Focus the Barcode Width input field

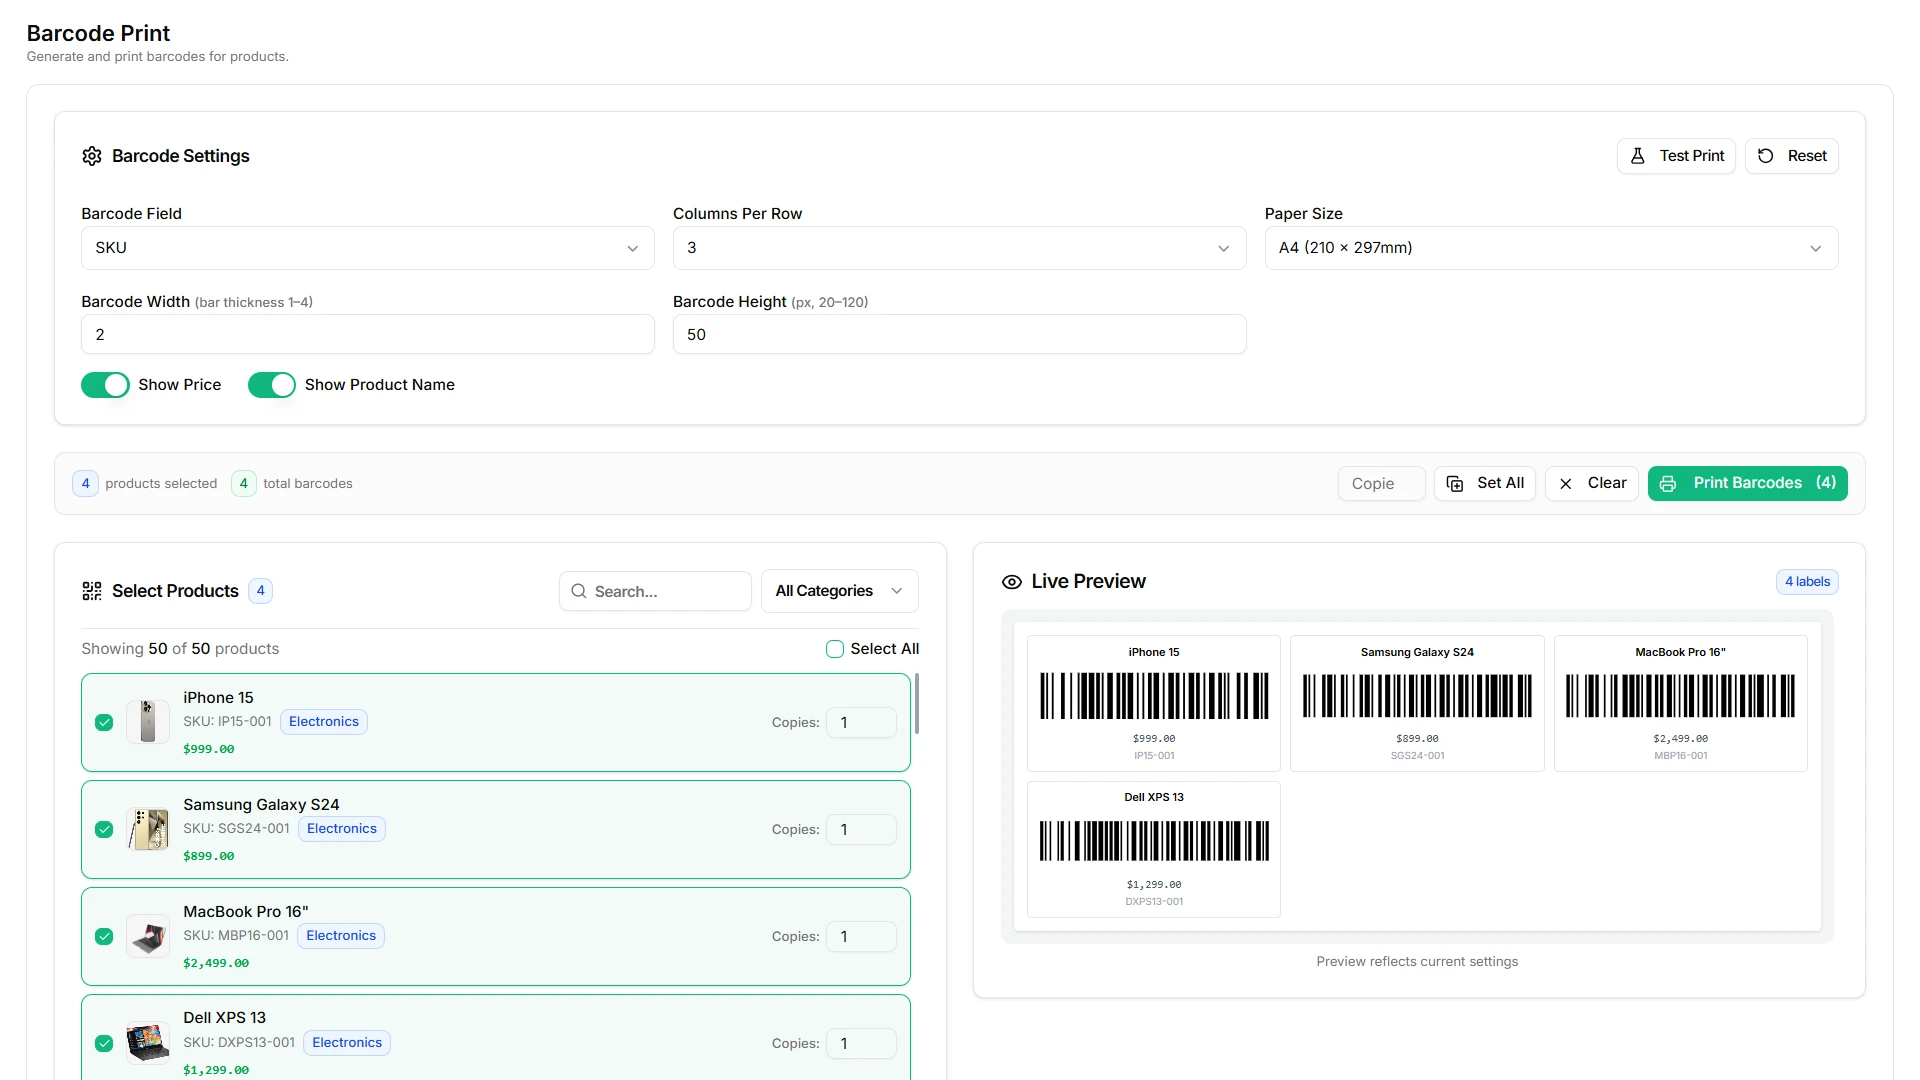click(x=368, y=334)
